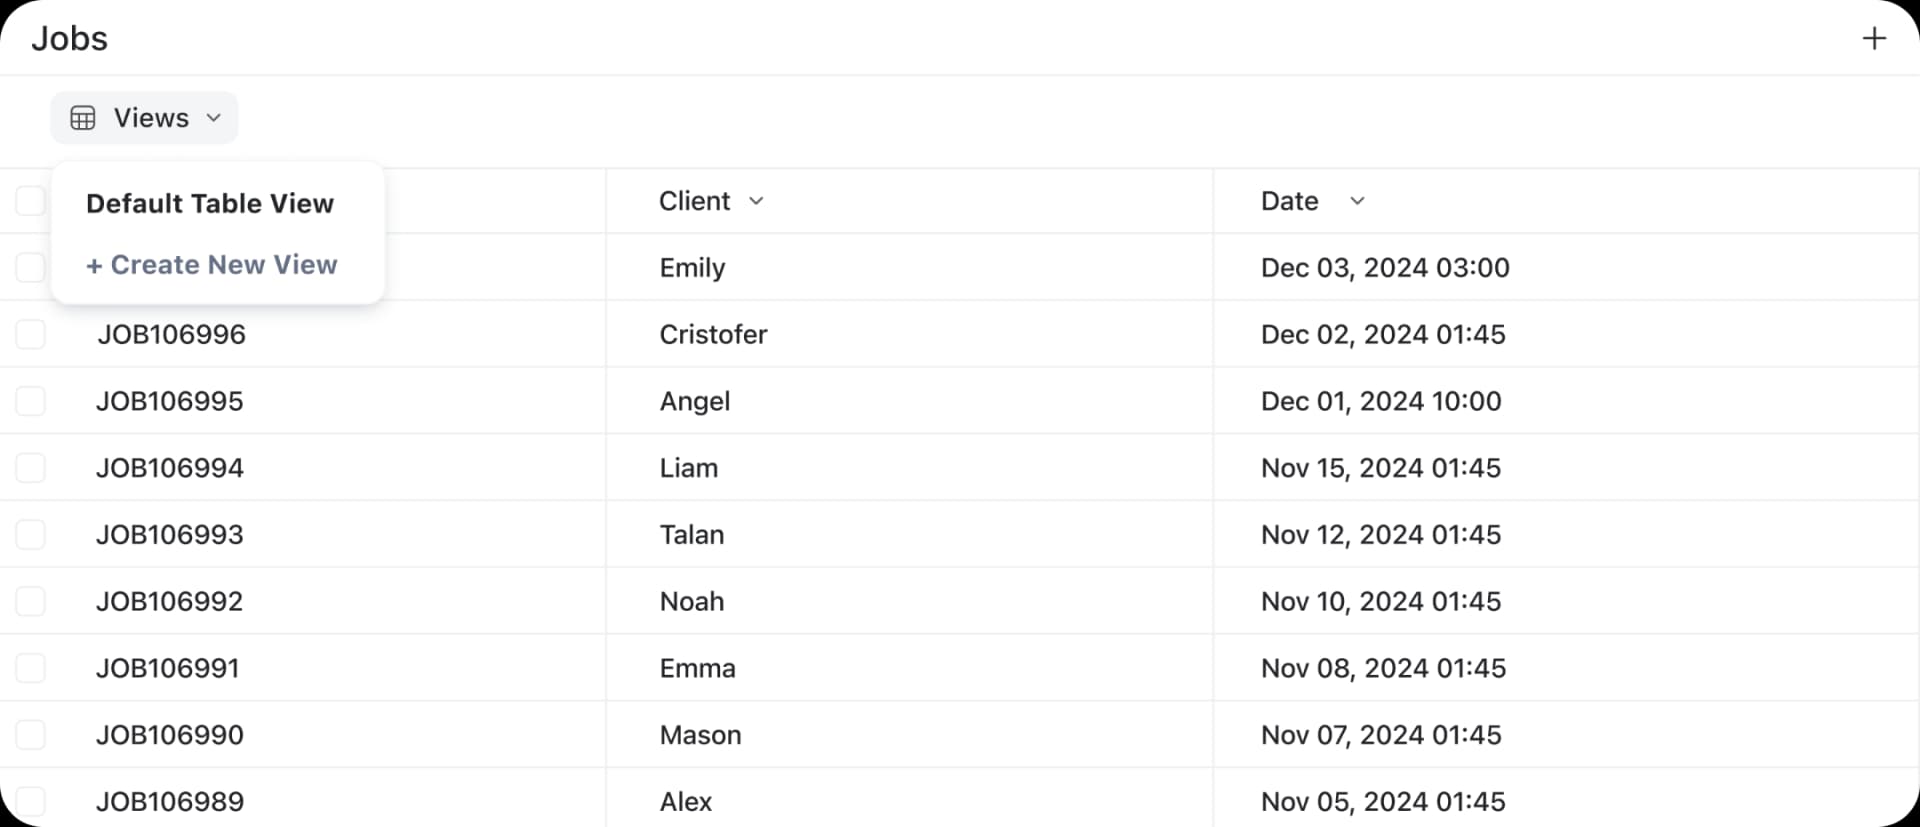Click client name Cristofer
1920x827 pixels.
[x=713, y=334]
